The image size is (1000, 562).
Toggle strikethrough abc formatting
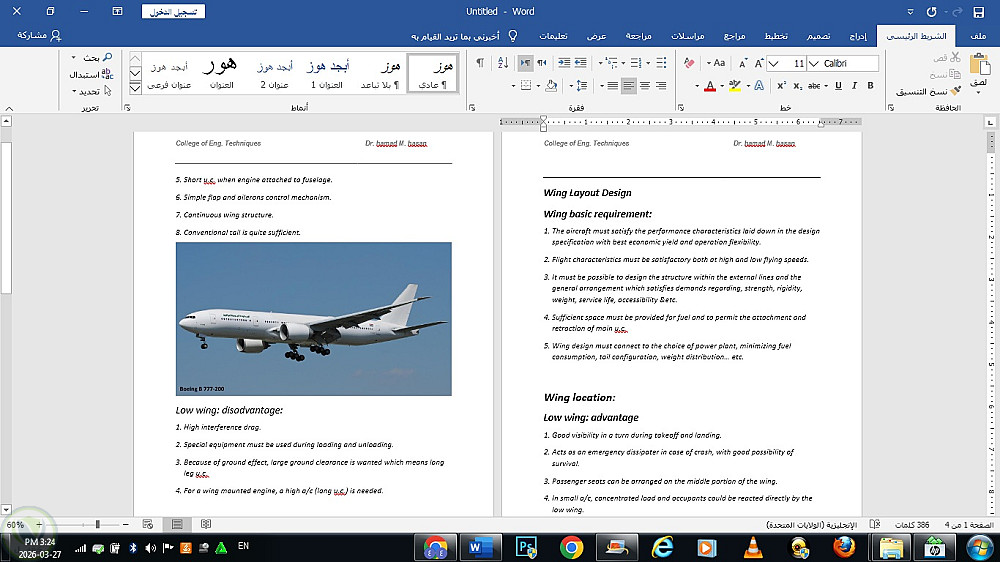click(814, 85)
